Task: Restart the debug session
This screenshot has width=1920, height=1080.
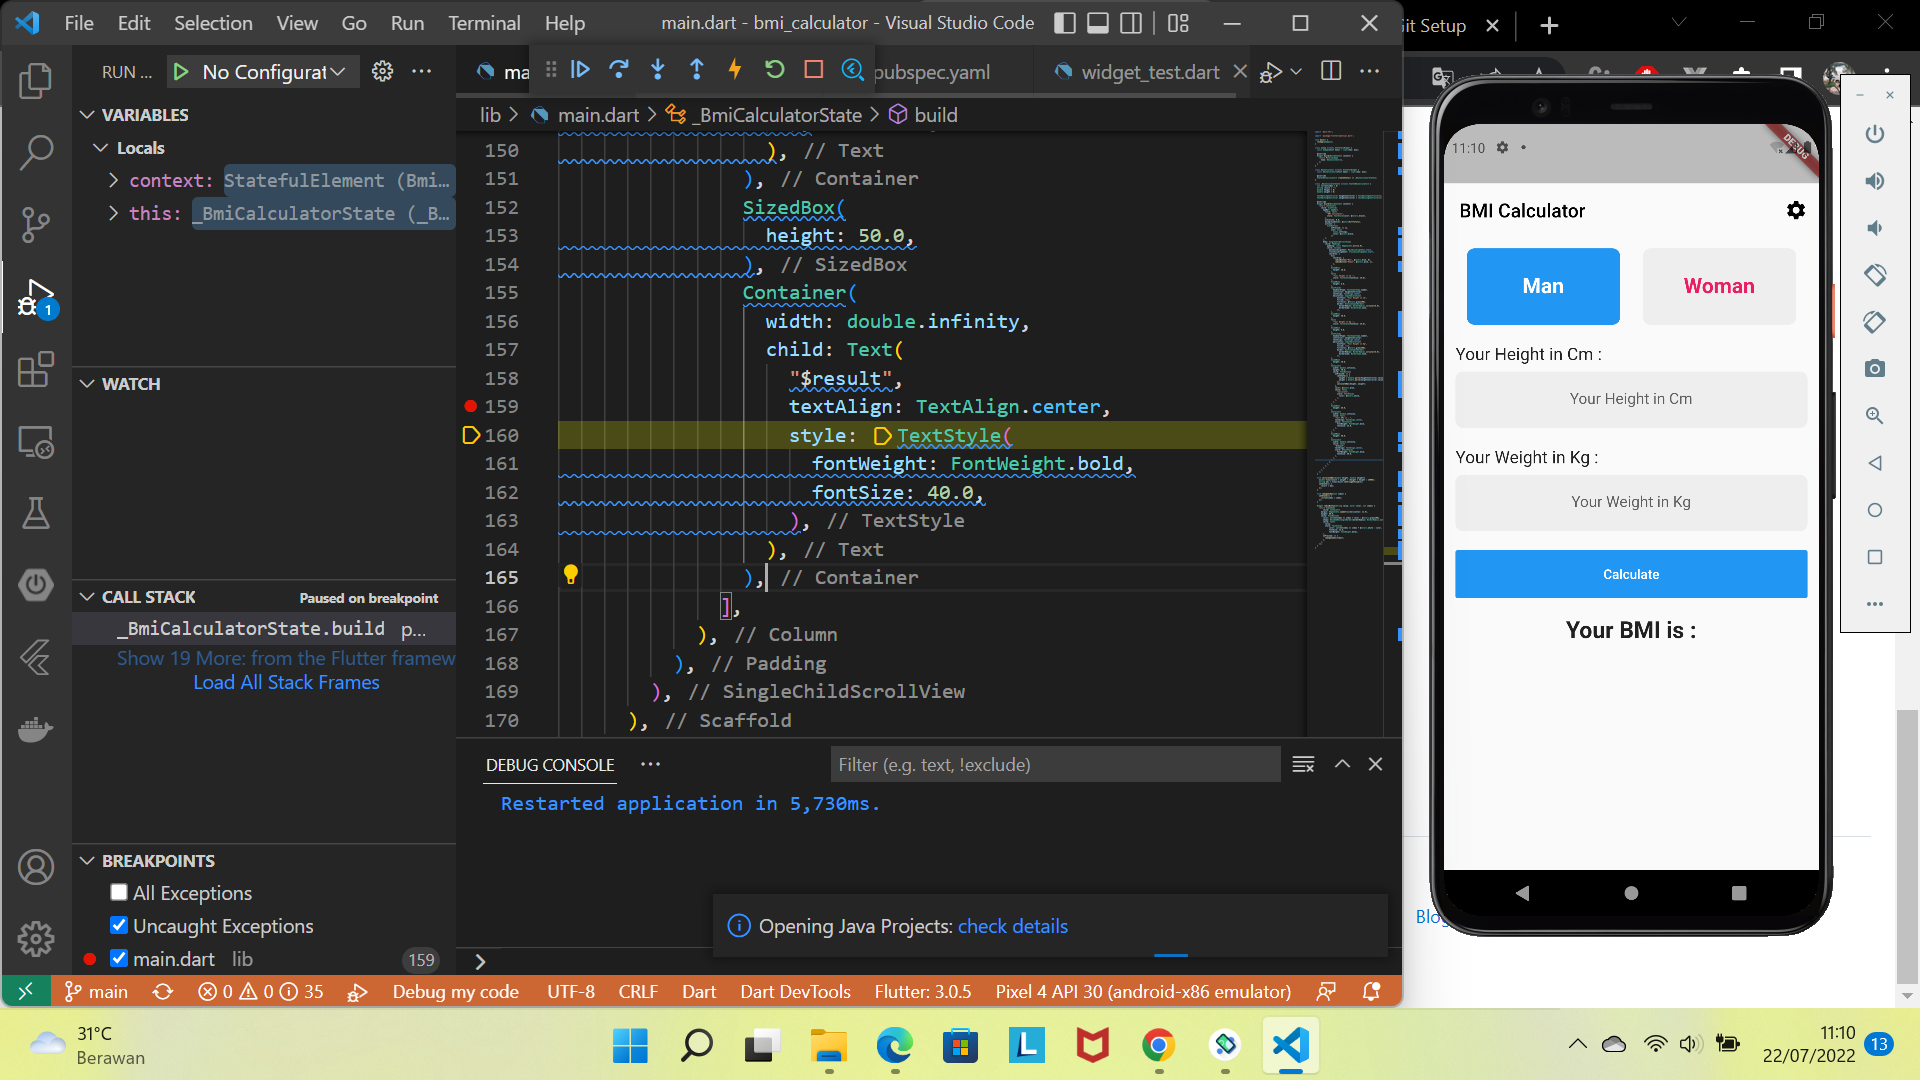Action: [x=775, y=70]
